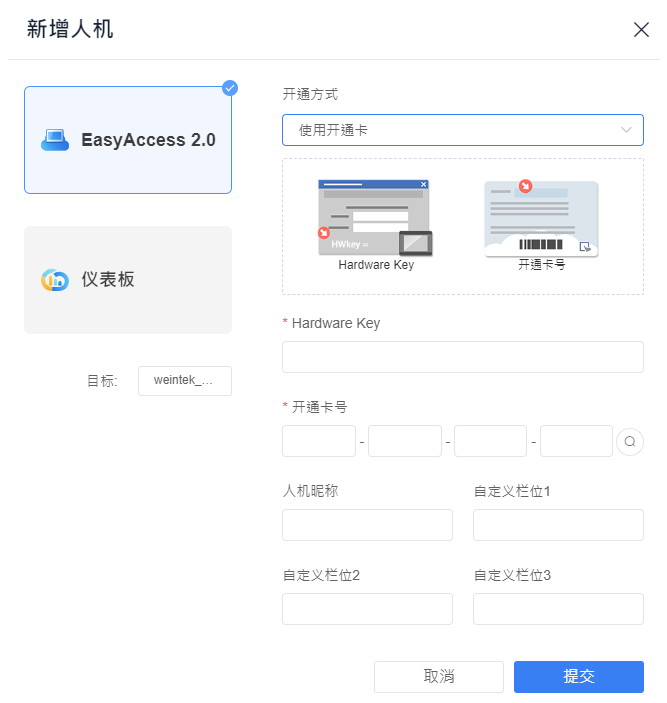Click the Hardware Key illustration image
This screenshot has height=703, width=667.
click(375, 217)
